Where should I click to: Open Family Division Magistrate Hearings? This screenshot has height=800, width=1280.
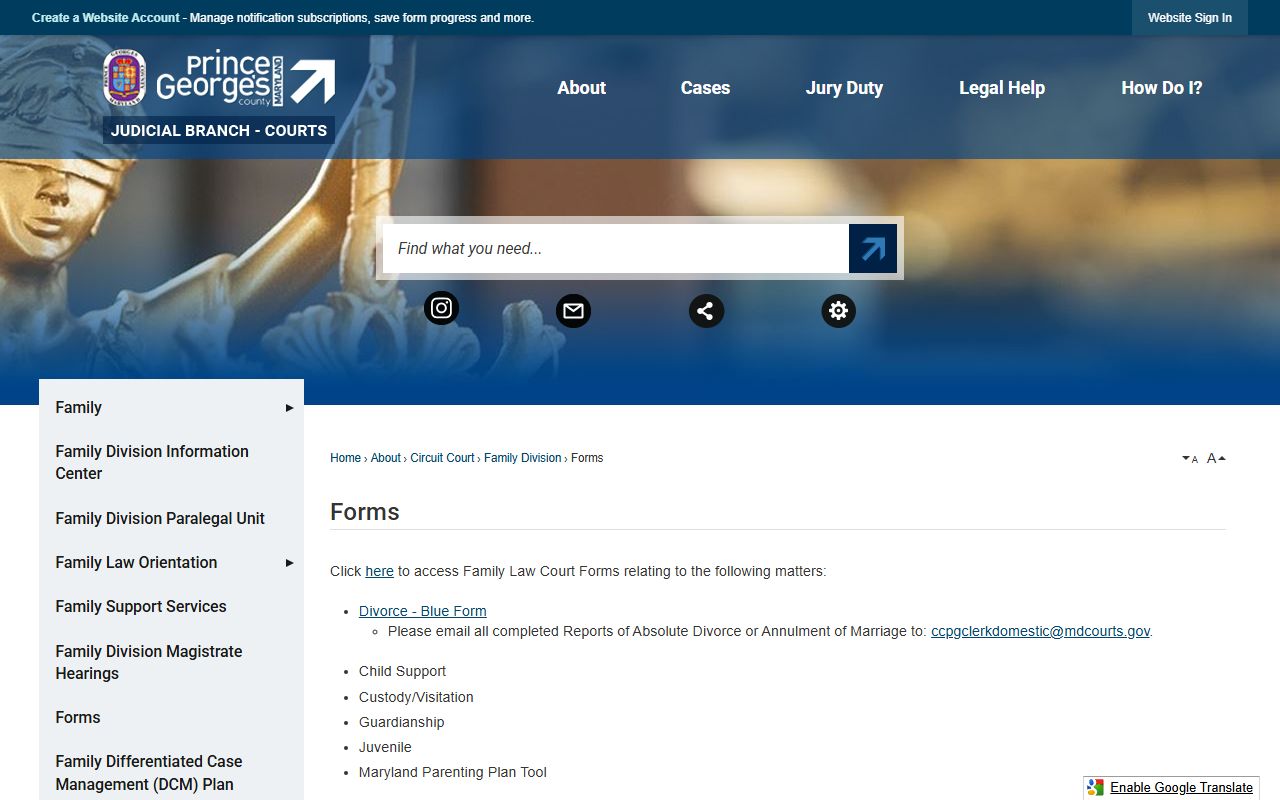tap(149, 662)
